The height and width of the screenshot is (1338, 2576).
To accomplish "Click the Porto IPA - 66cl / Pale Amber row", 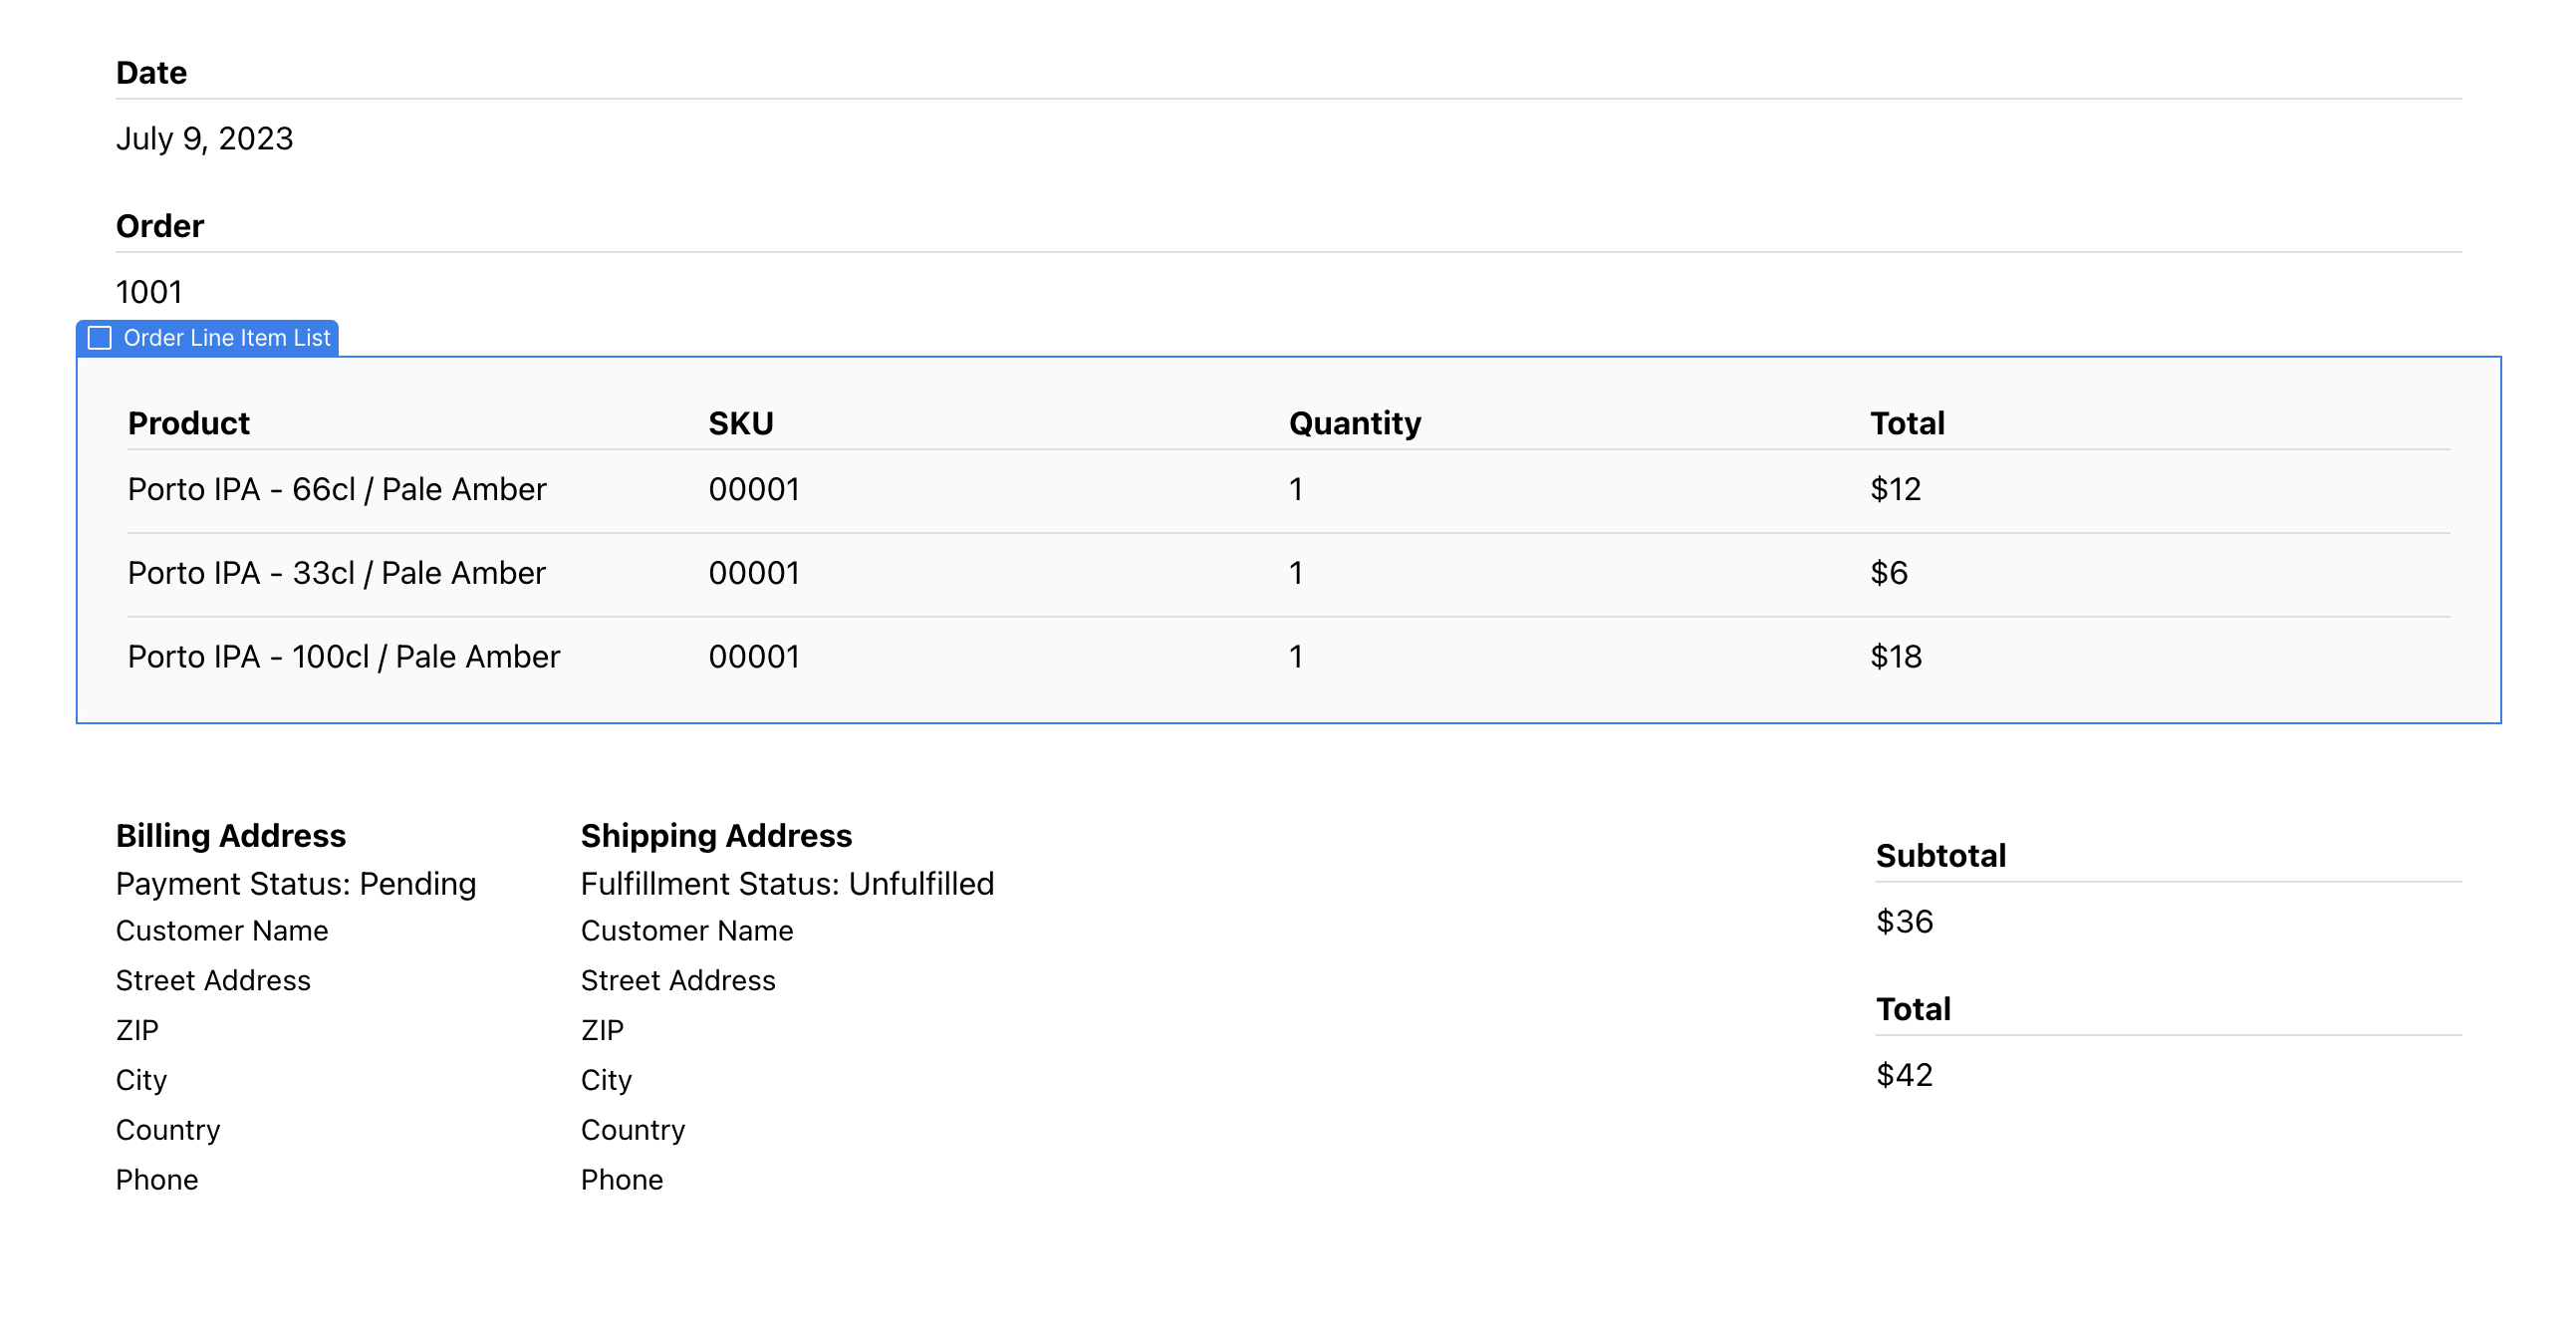I will pos(1289,490).
